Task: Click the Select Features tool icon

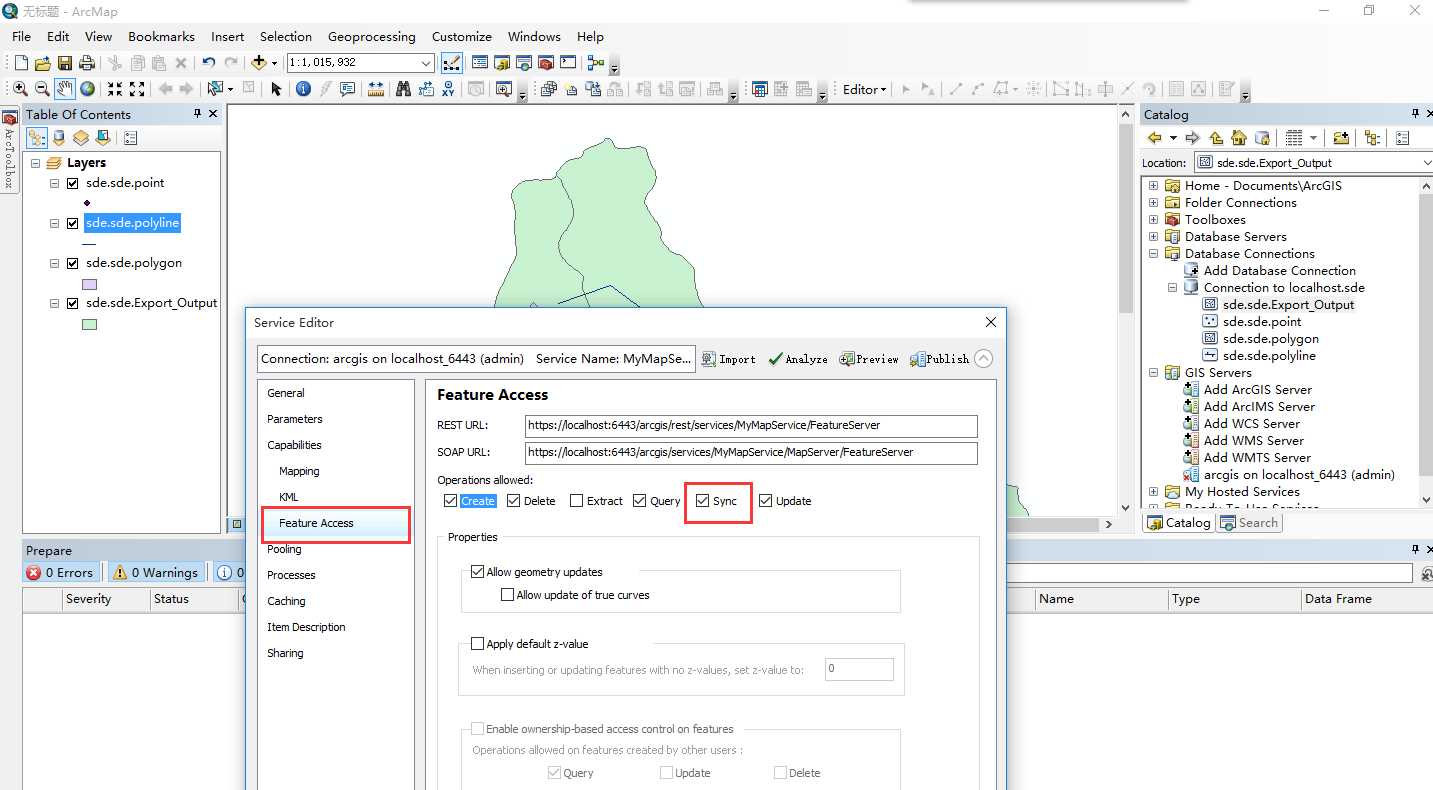Action: tap(215, 89)
